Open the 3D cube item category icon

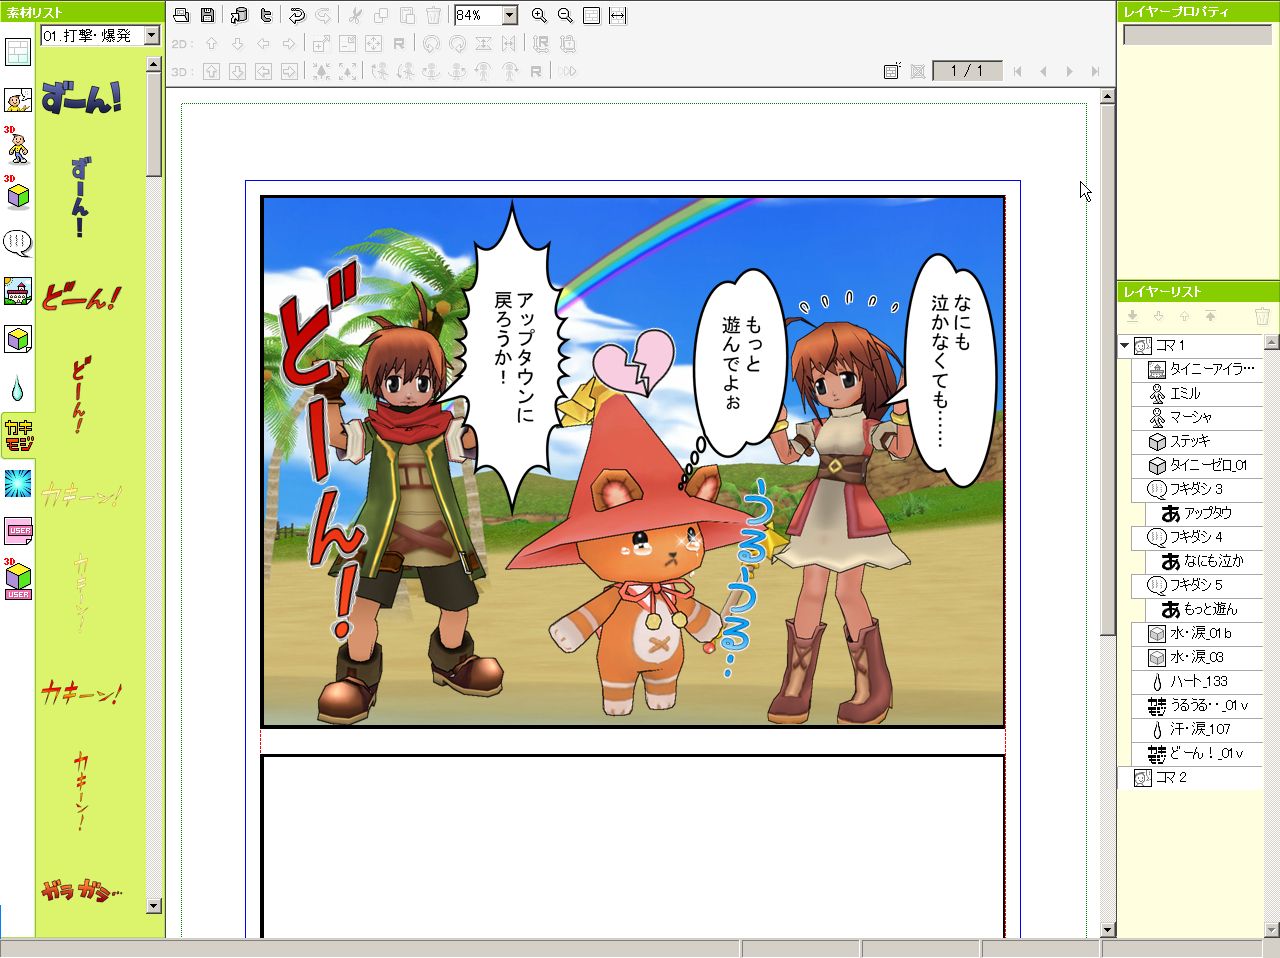18,194
